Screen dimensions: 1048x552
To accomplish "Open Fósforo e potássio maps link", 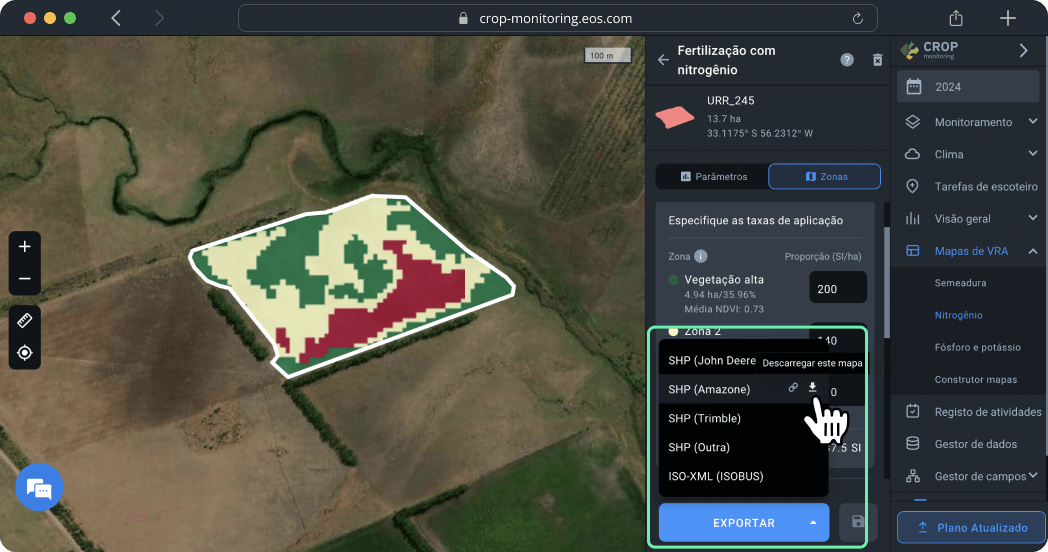I will tap(977, 347).
